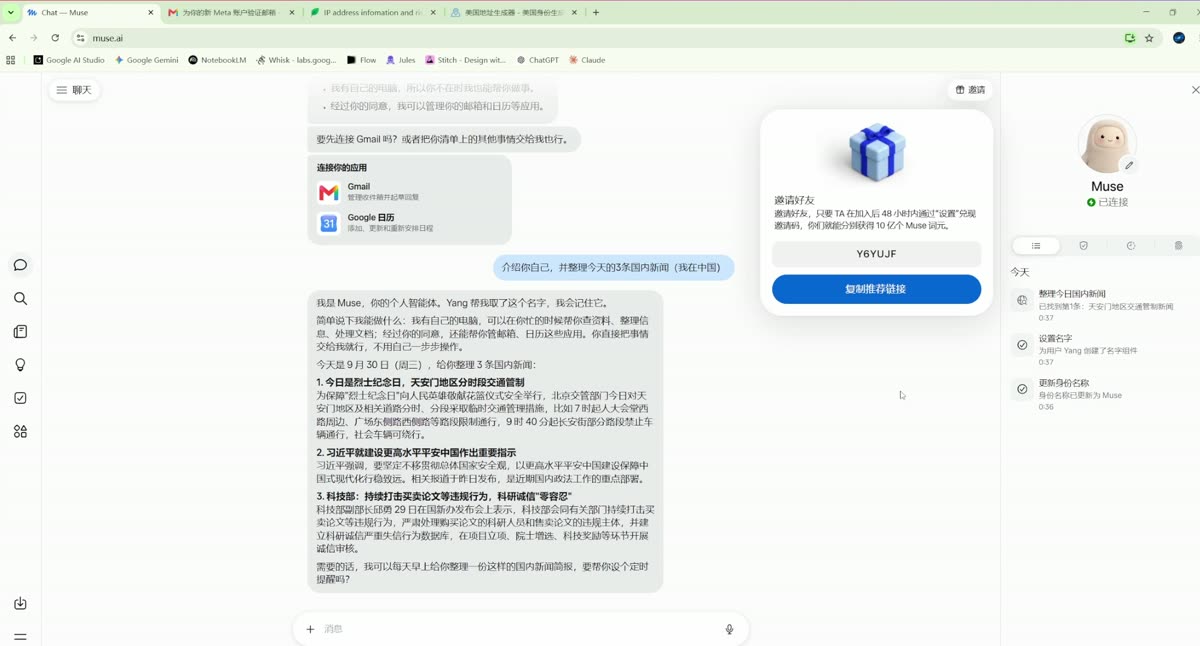Click the browser back arrow

[x=12, y=38]
